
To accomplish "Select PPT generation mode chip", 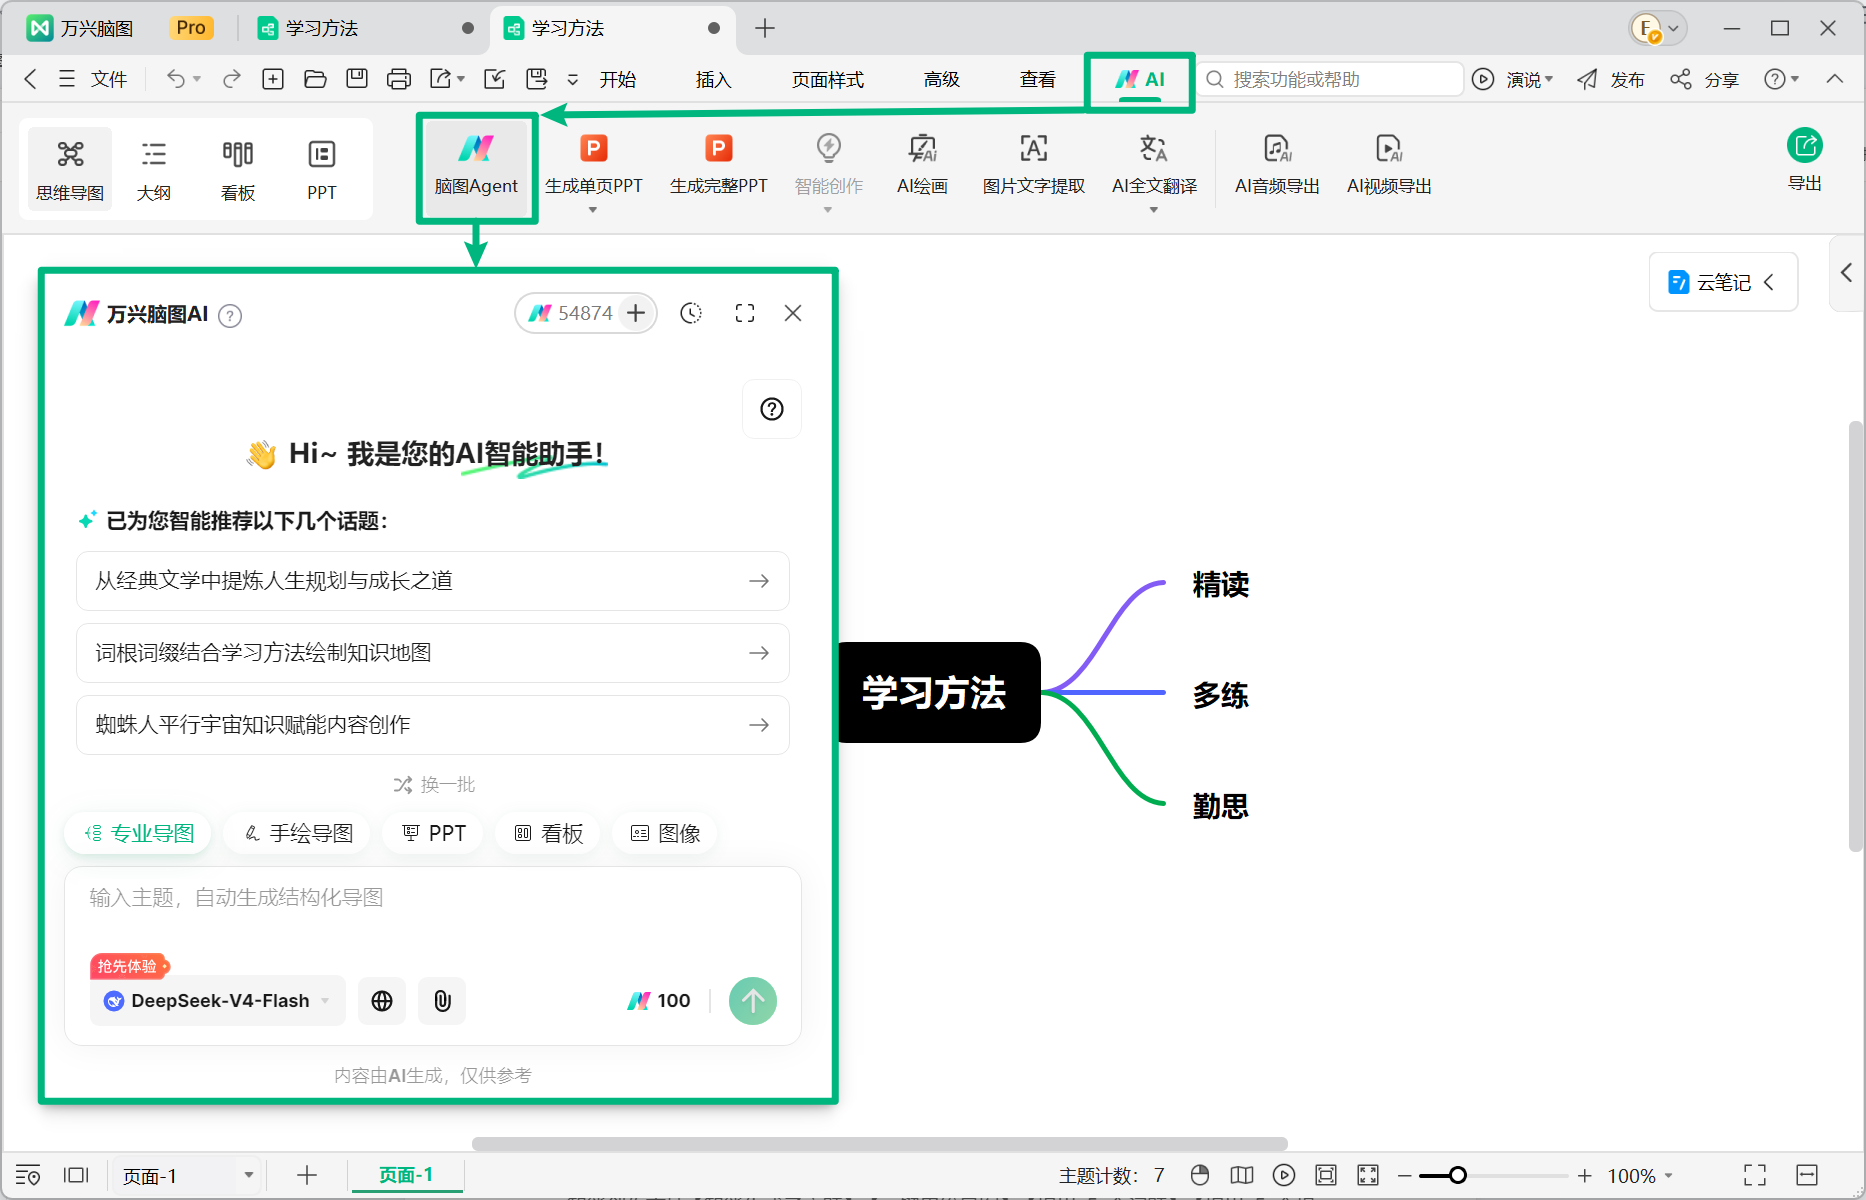I will coord(434,833).
